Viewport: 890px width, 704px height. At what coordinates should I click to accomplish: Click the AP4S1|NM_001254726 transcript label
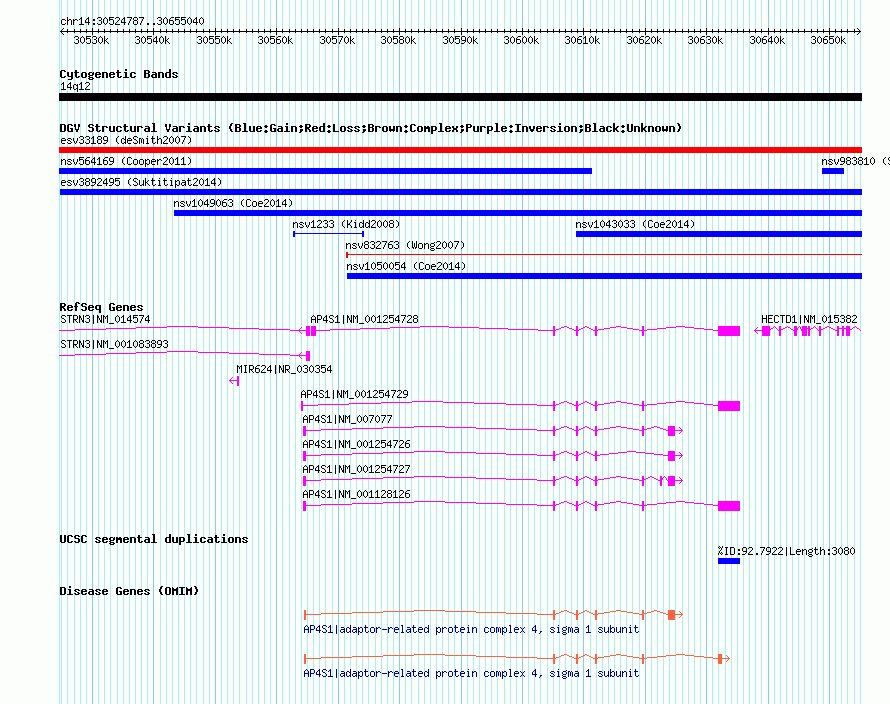pyautogui.click(x=356, y=444)
